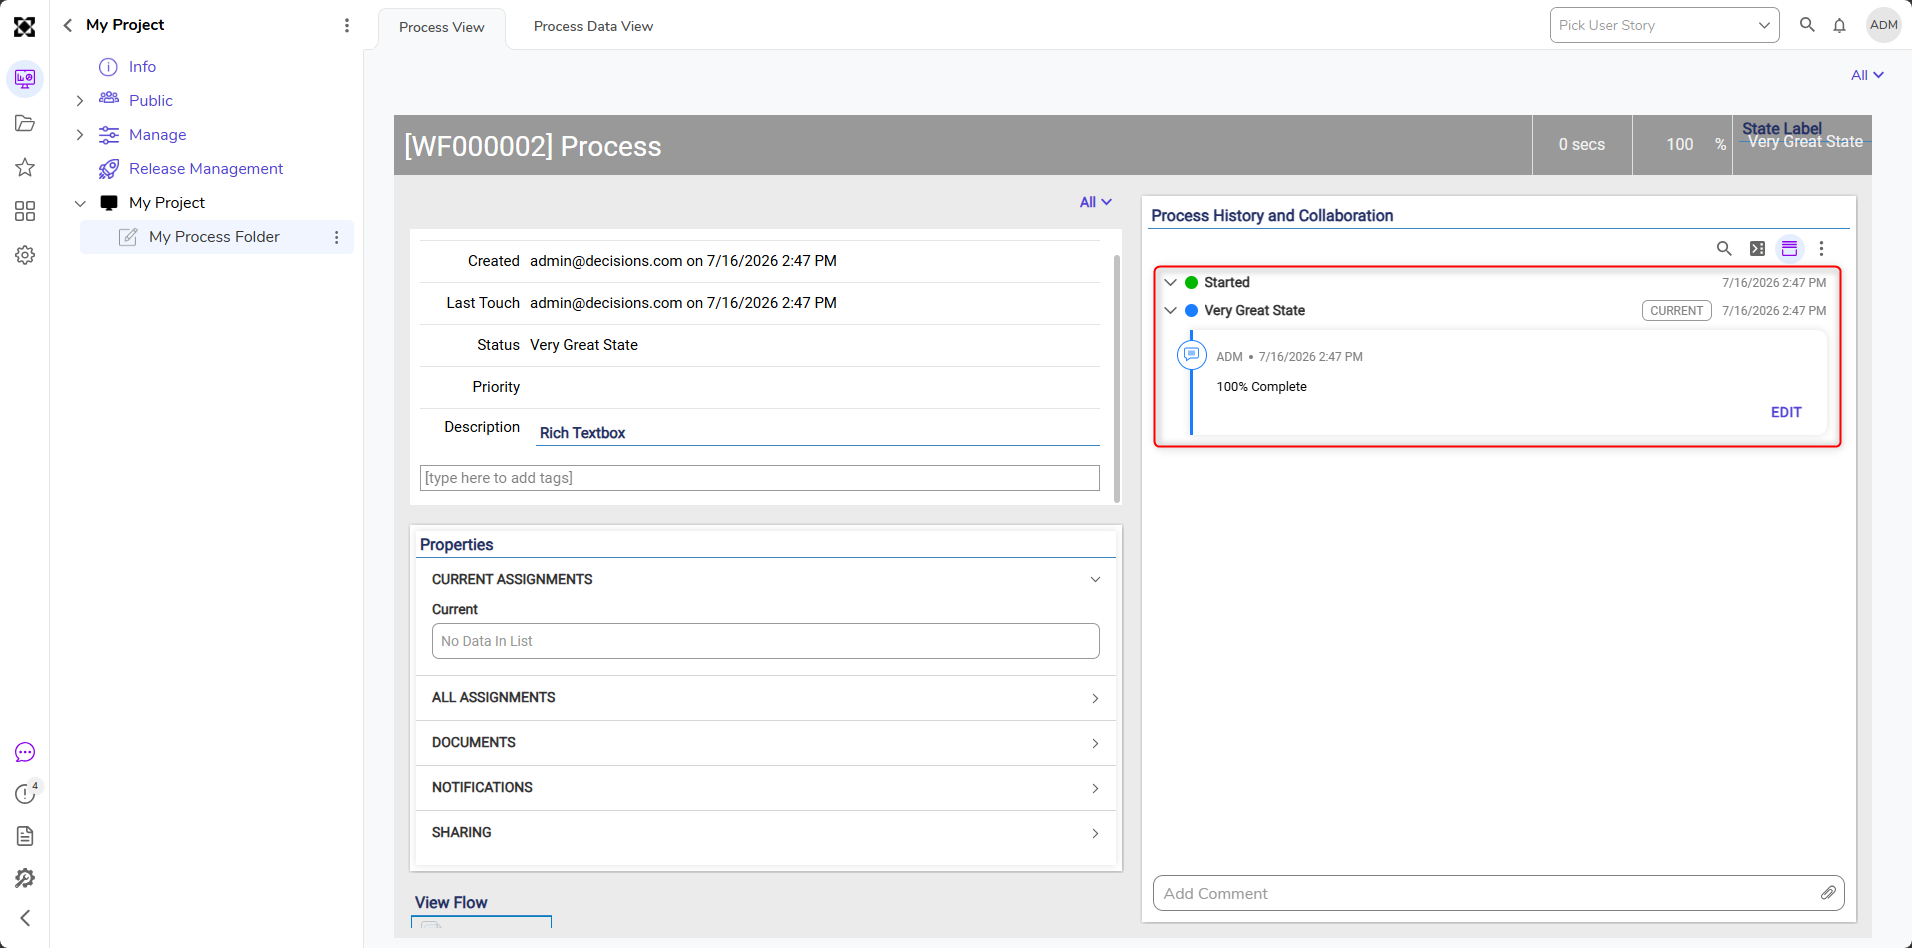The image size is (1912, 948).
Task: Click the "100% Complete" comment text
Action: [1261, 387]
